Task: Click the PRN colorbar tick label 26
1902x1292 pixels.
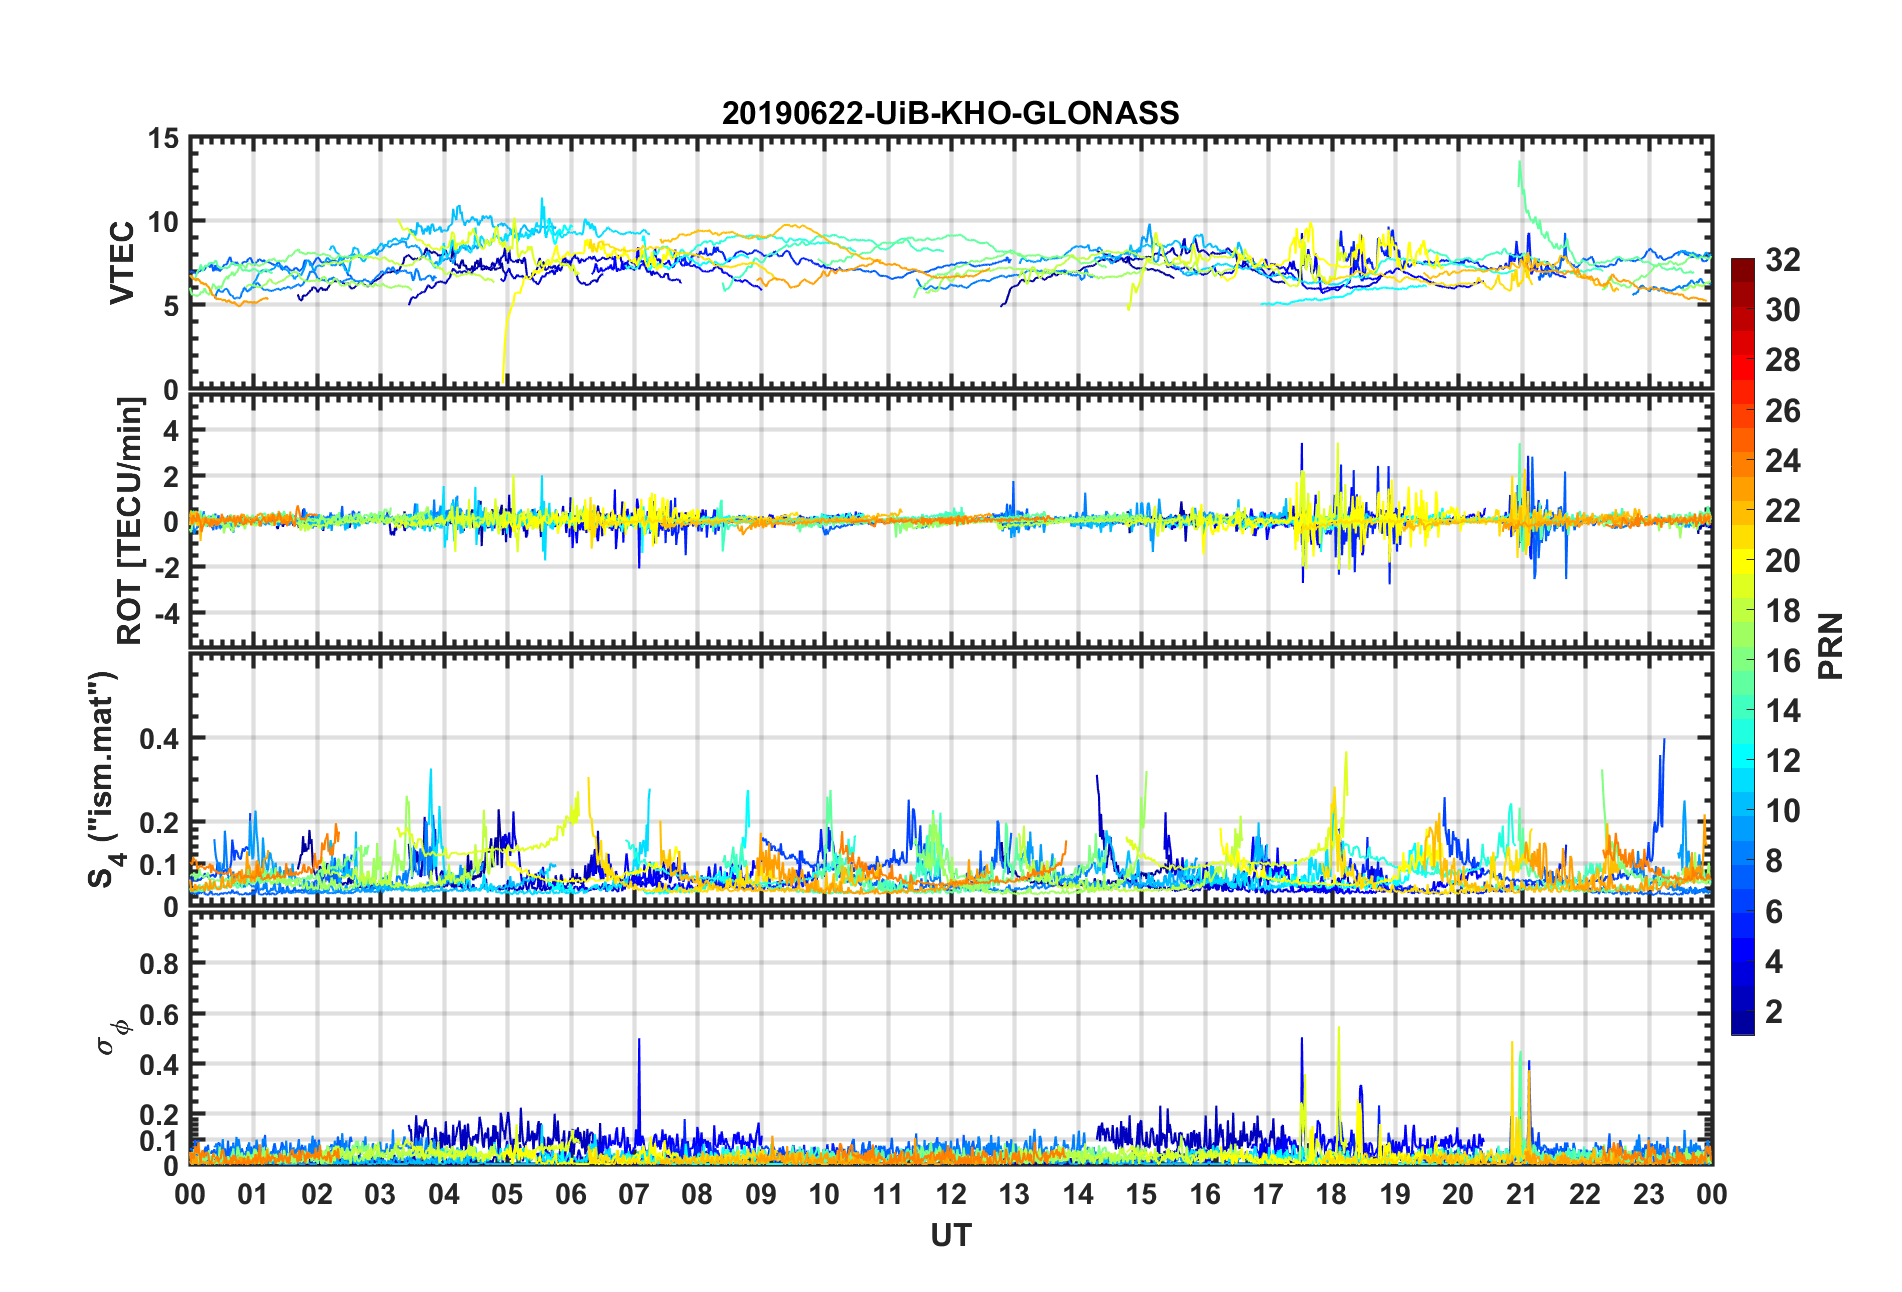Action: coord(1783,410)
